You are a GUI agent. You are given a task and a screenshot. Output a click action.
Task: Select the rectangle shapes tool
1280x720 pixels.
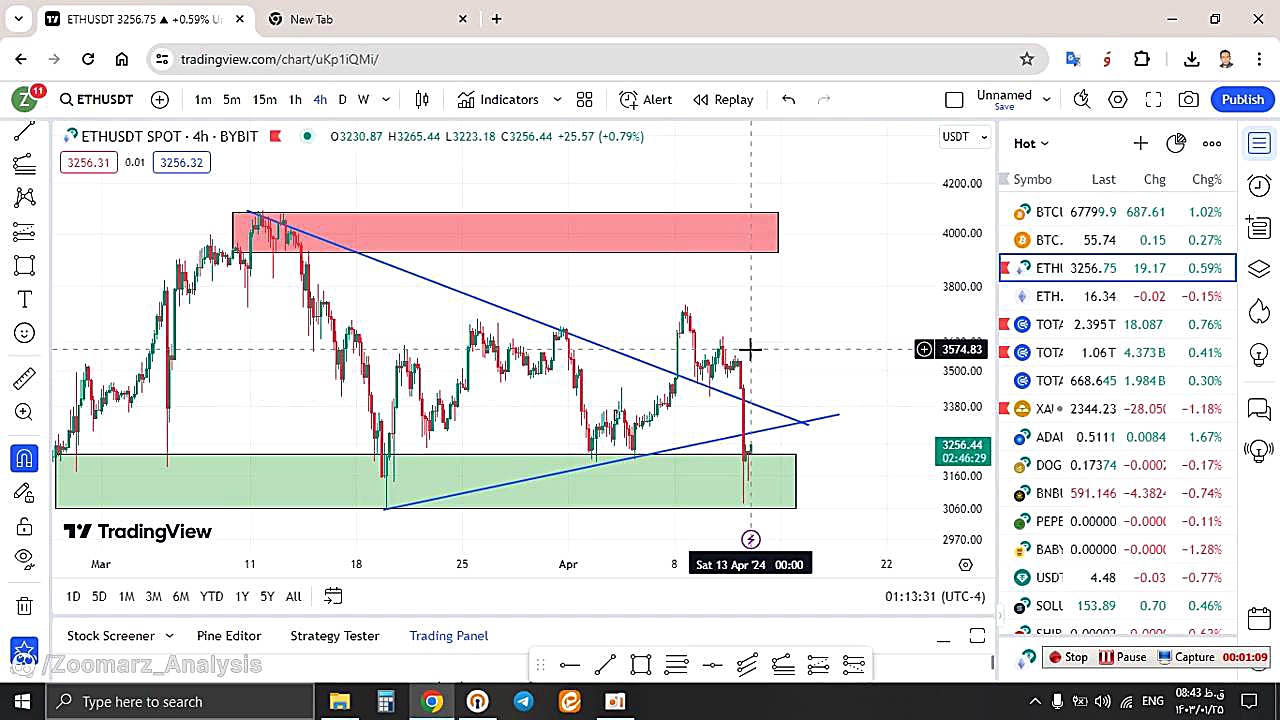(x=25, y=266)
